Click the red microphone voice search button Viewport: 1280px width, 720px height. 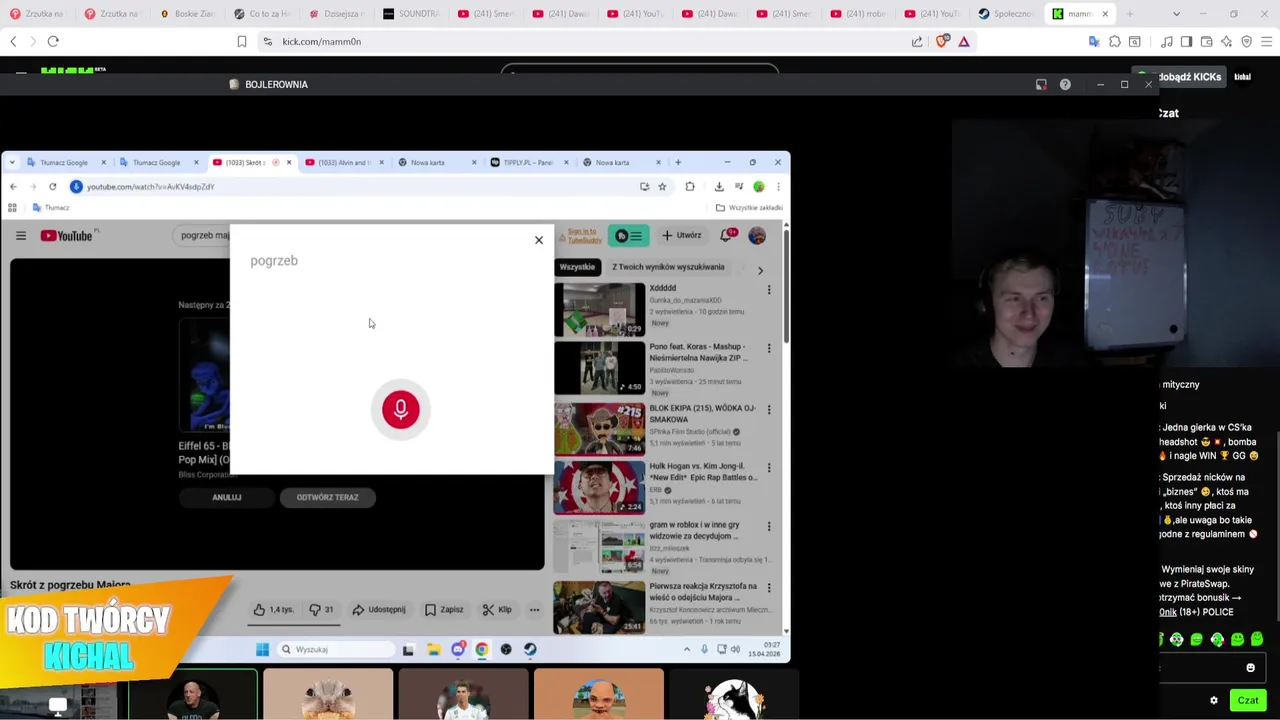400,409
